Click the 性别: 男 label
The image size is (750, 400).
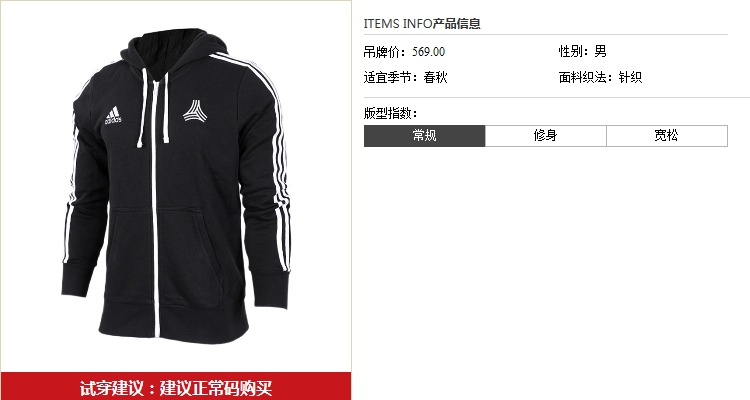pyautogui.click(x=583, y=51)
